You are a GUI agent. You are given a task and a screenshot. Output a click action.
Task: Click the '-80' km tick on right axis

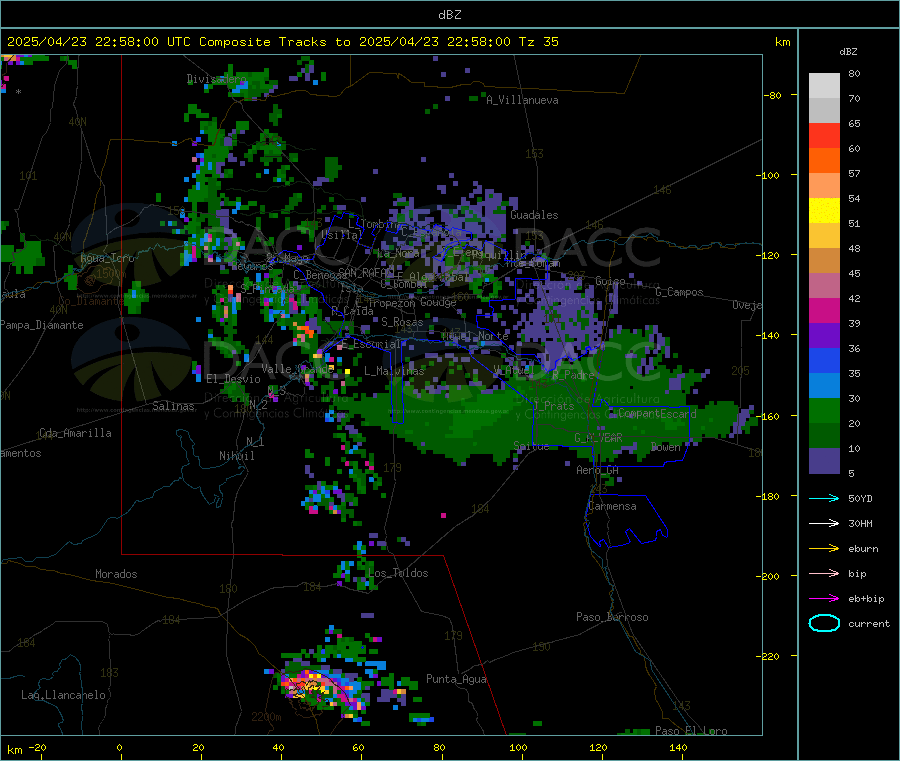pyautogui.click(x=772, y=95)
